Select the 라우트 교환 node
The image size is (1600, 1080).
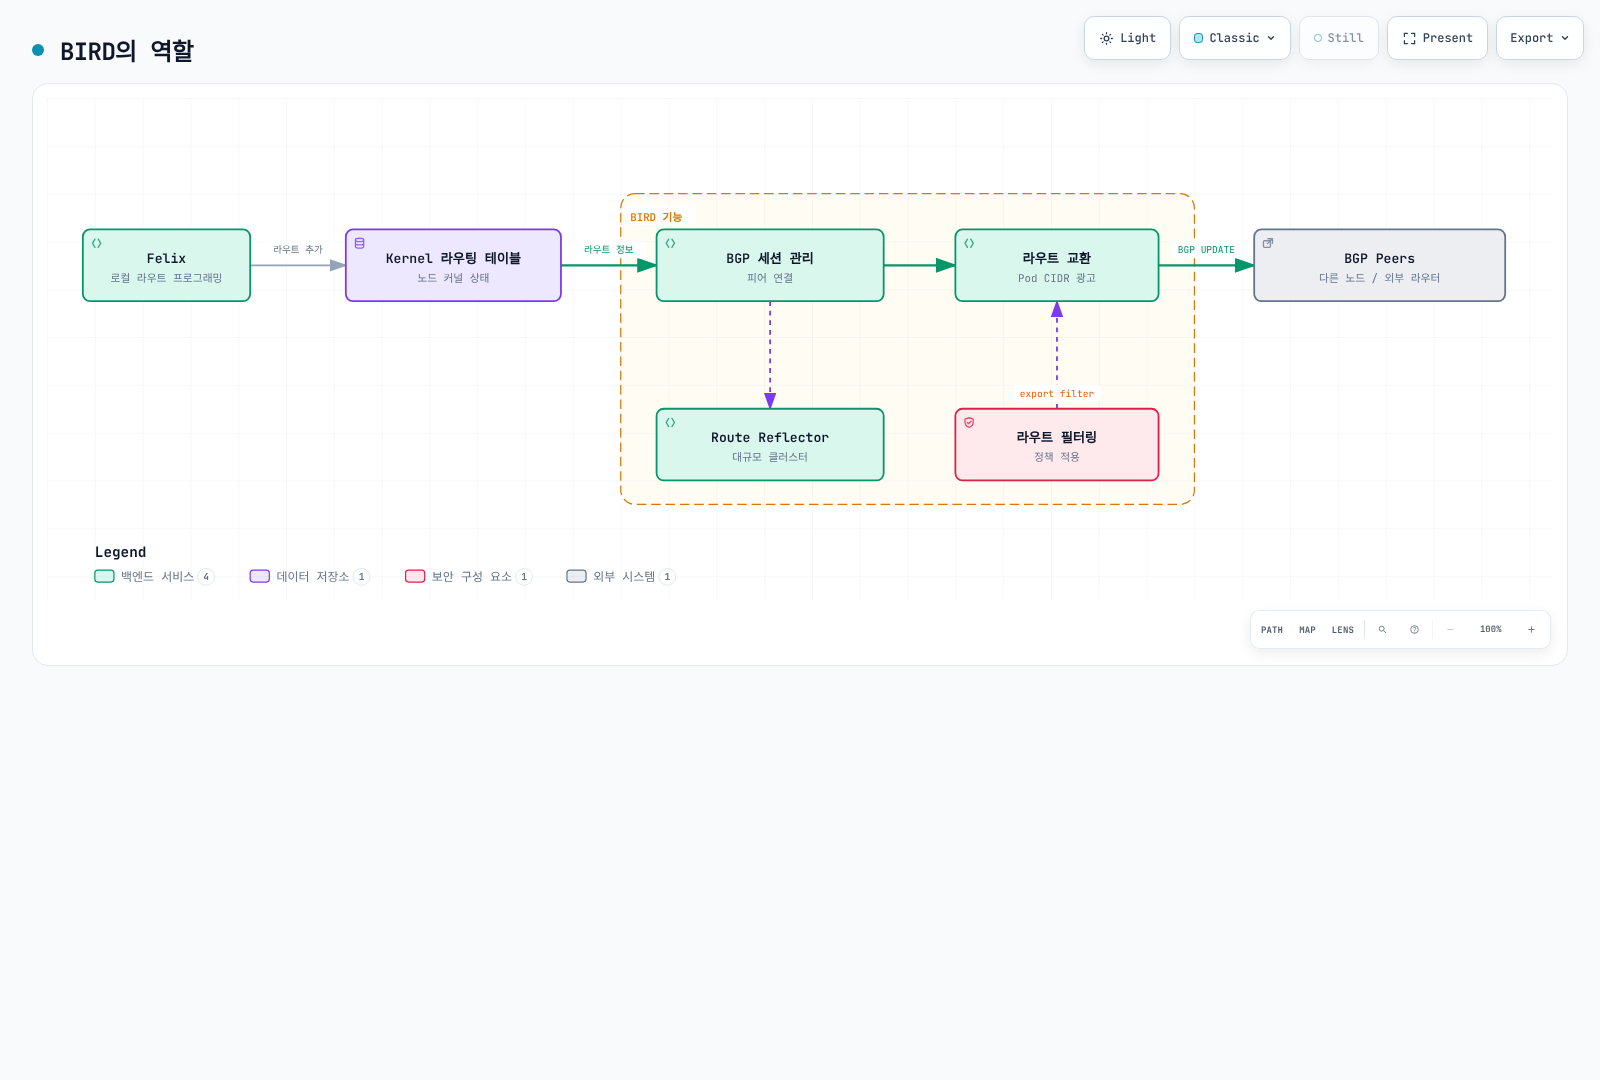pyautogui.click(x=1057, y=265)
